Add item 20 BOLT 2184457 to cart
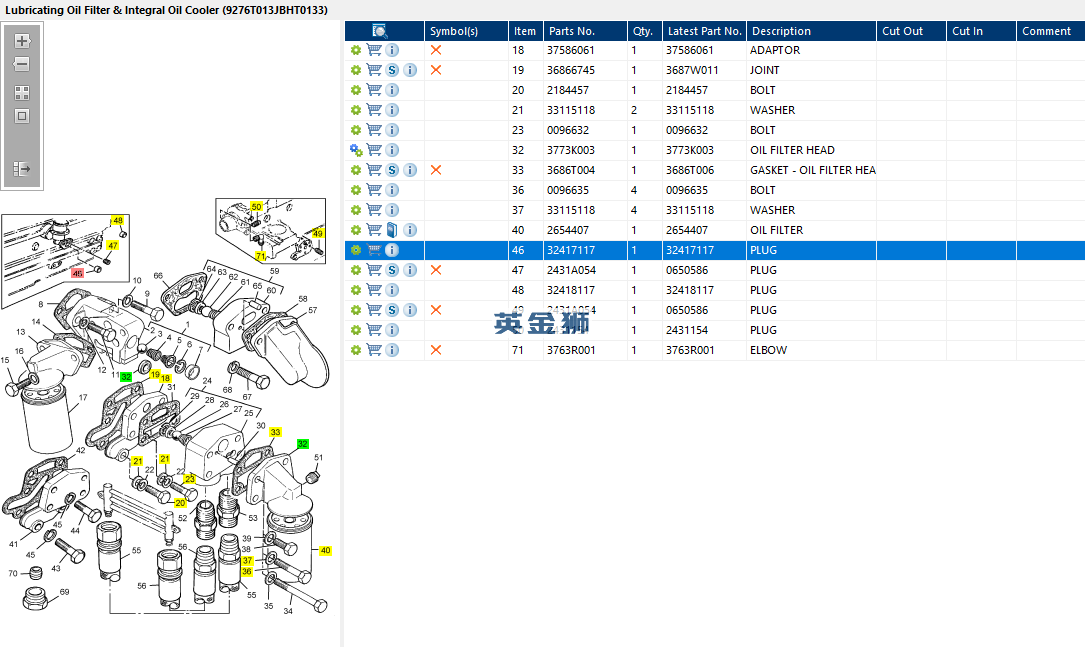The image size is (1085, 647). (x=374, y=90)
